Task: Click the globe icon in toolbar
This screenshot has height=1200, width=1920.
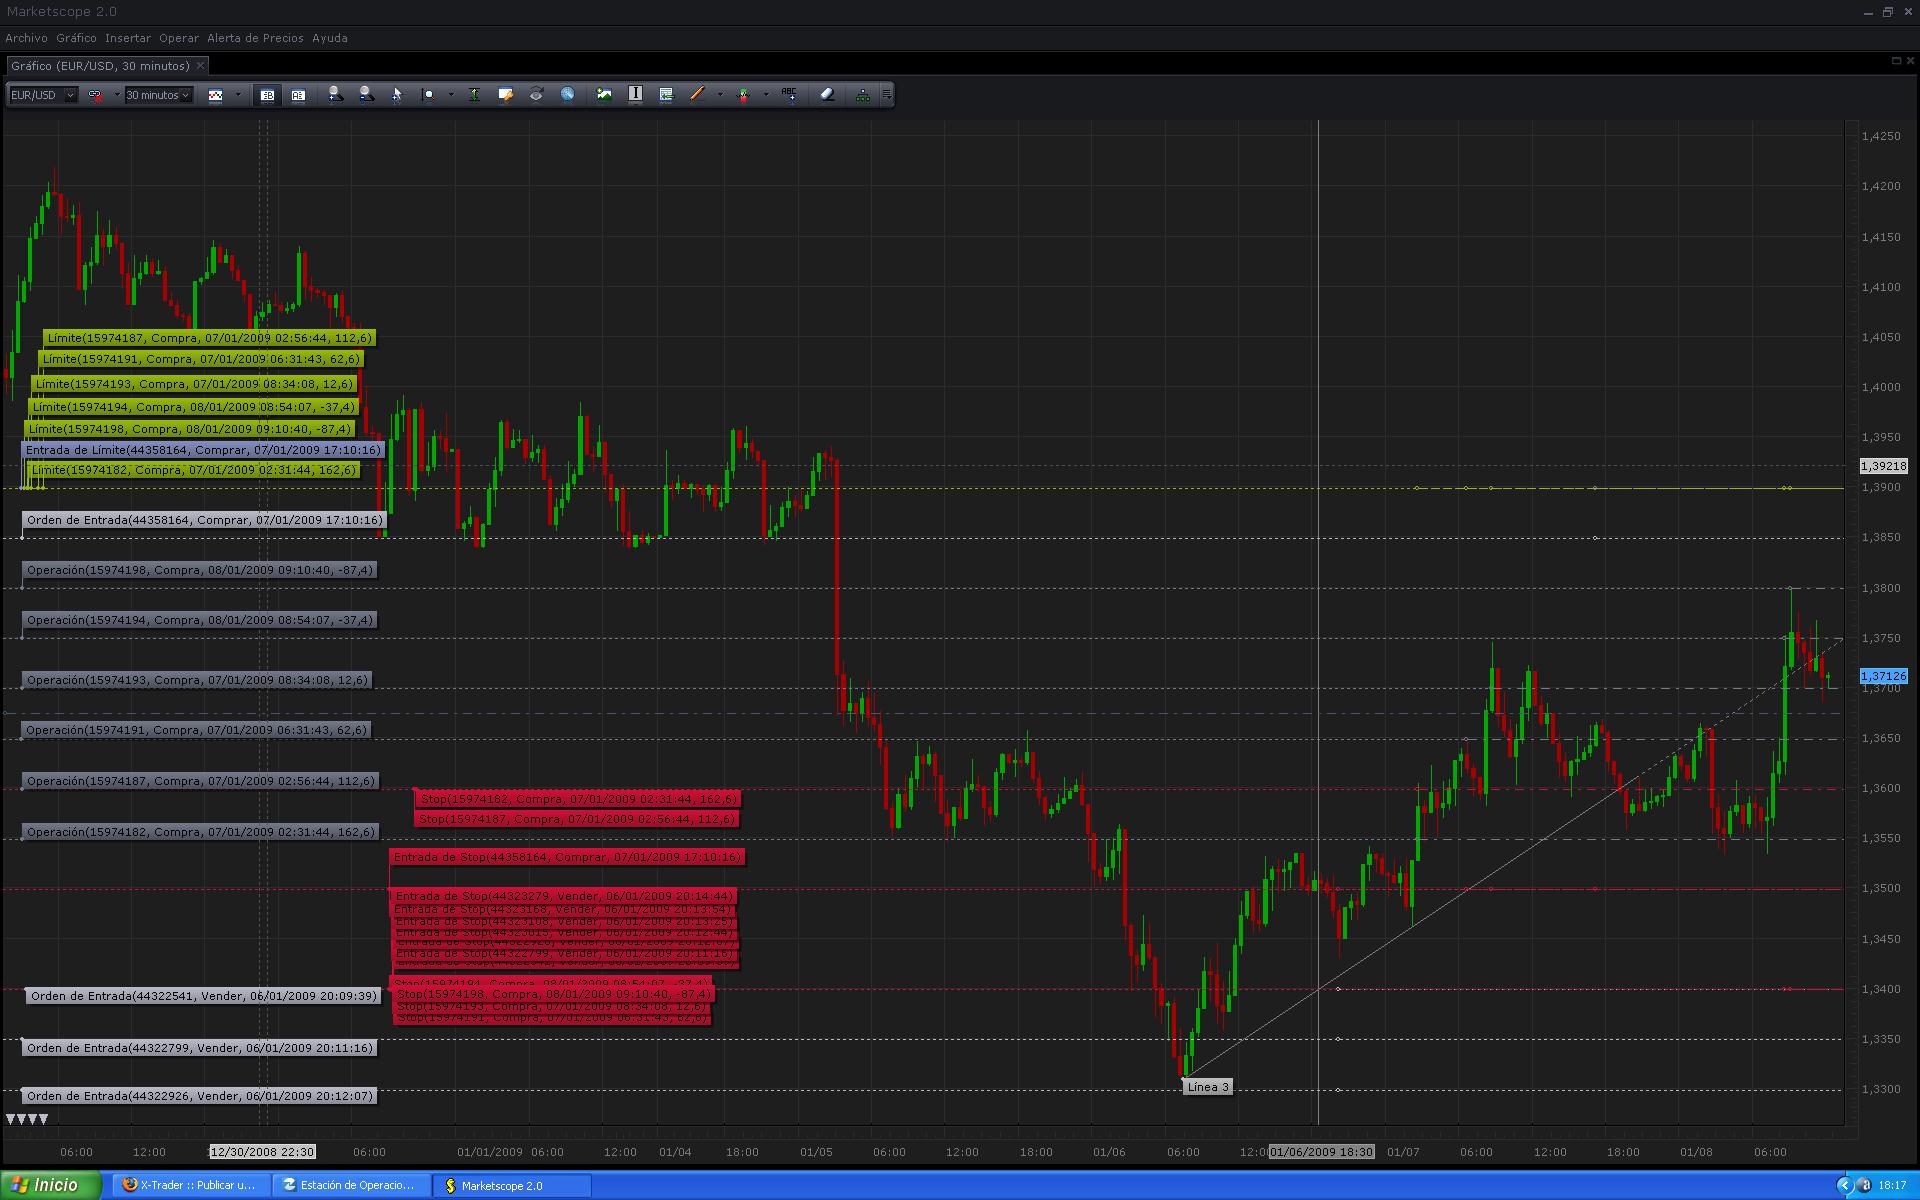Action: pyautogui.click(x=567, y=94)
